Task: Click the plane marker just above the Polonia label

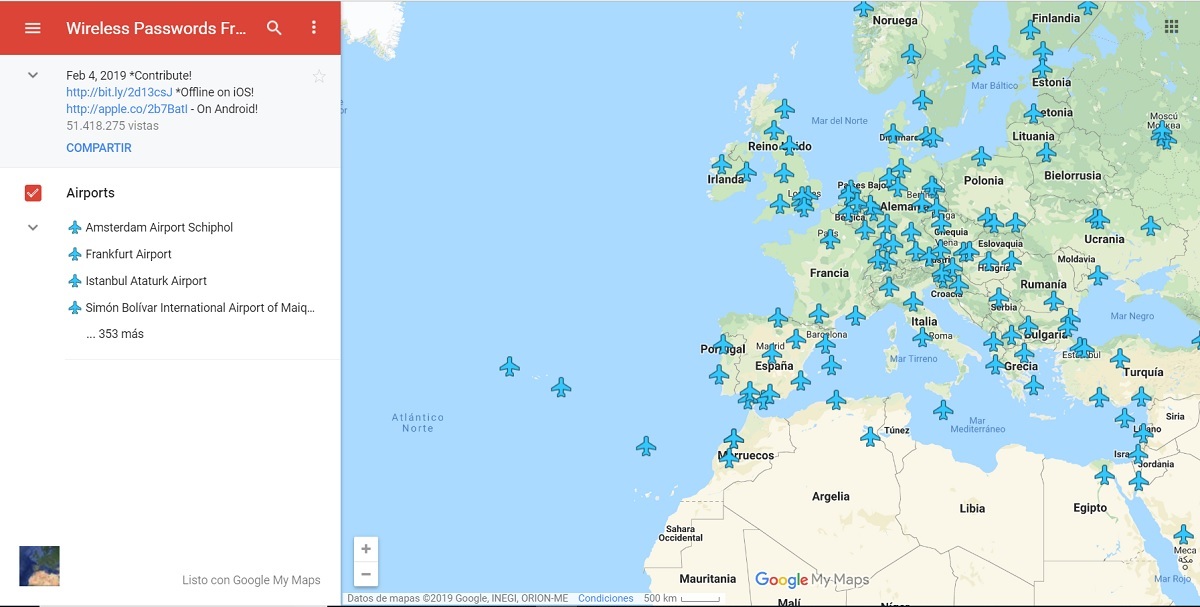Action: [x=981, y=156]
